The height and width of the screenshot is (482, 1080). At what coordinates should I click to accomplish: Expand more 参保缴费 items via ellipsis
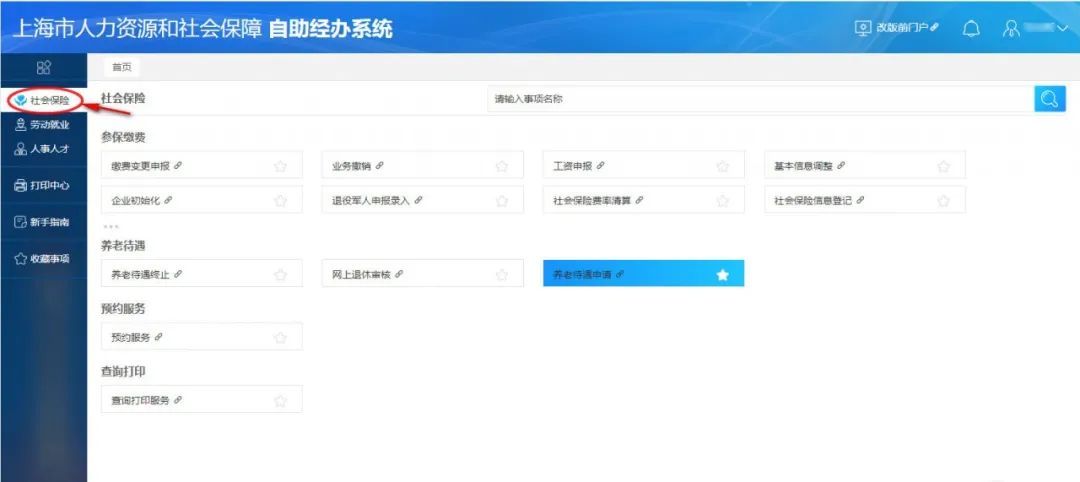click(110, 226)
